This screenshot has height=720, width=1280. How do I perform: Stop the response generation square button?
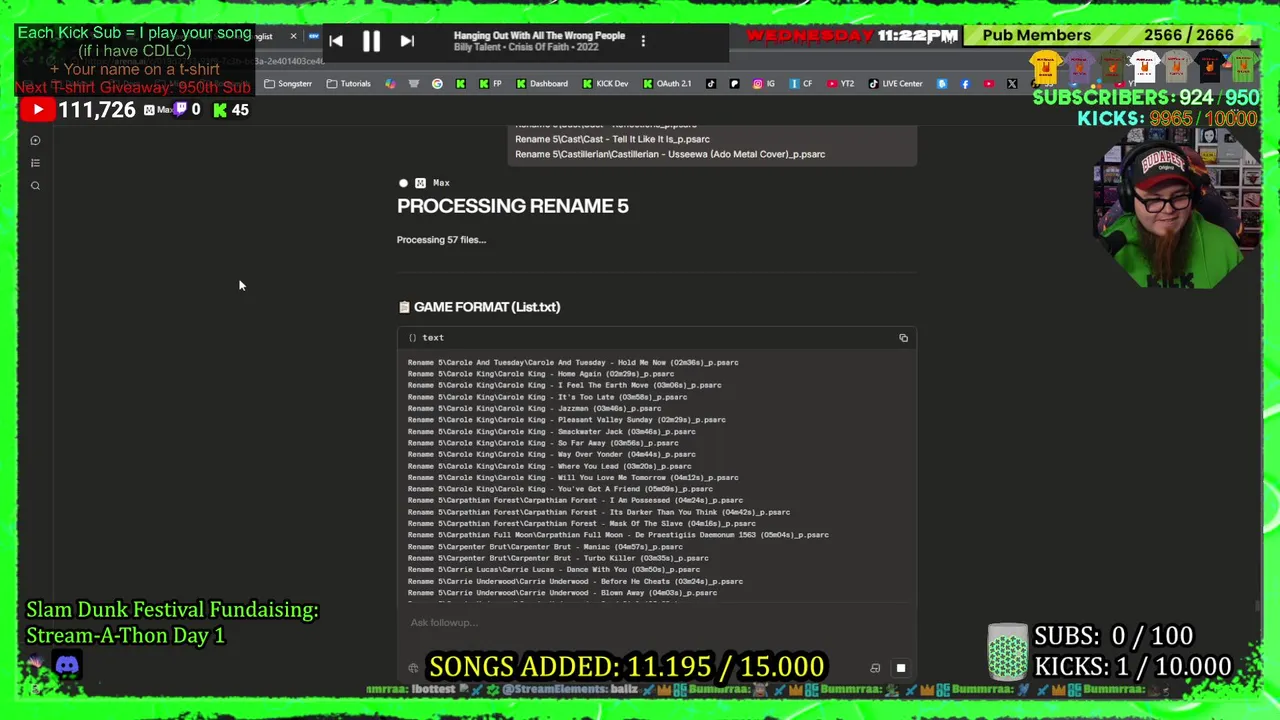click(x=900, y=668)
